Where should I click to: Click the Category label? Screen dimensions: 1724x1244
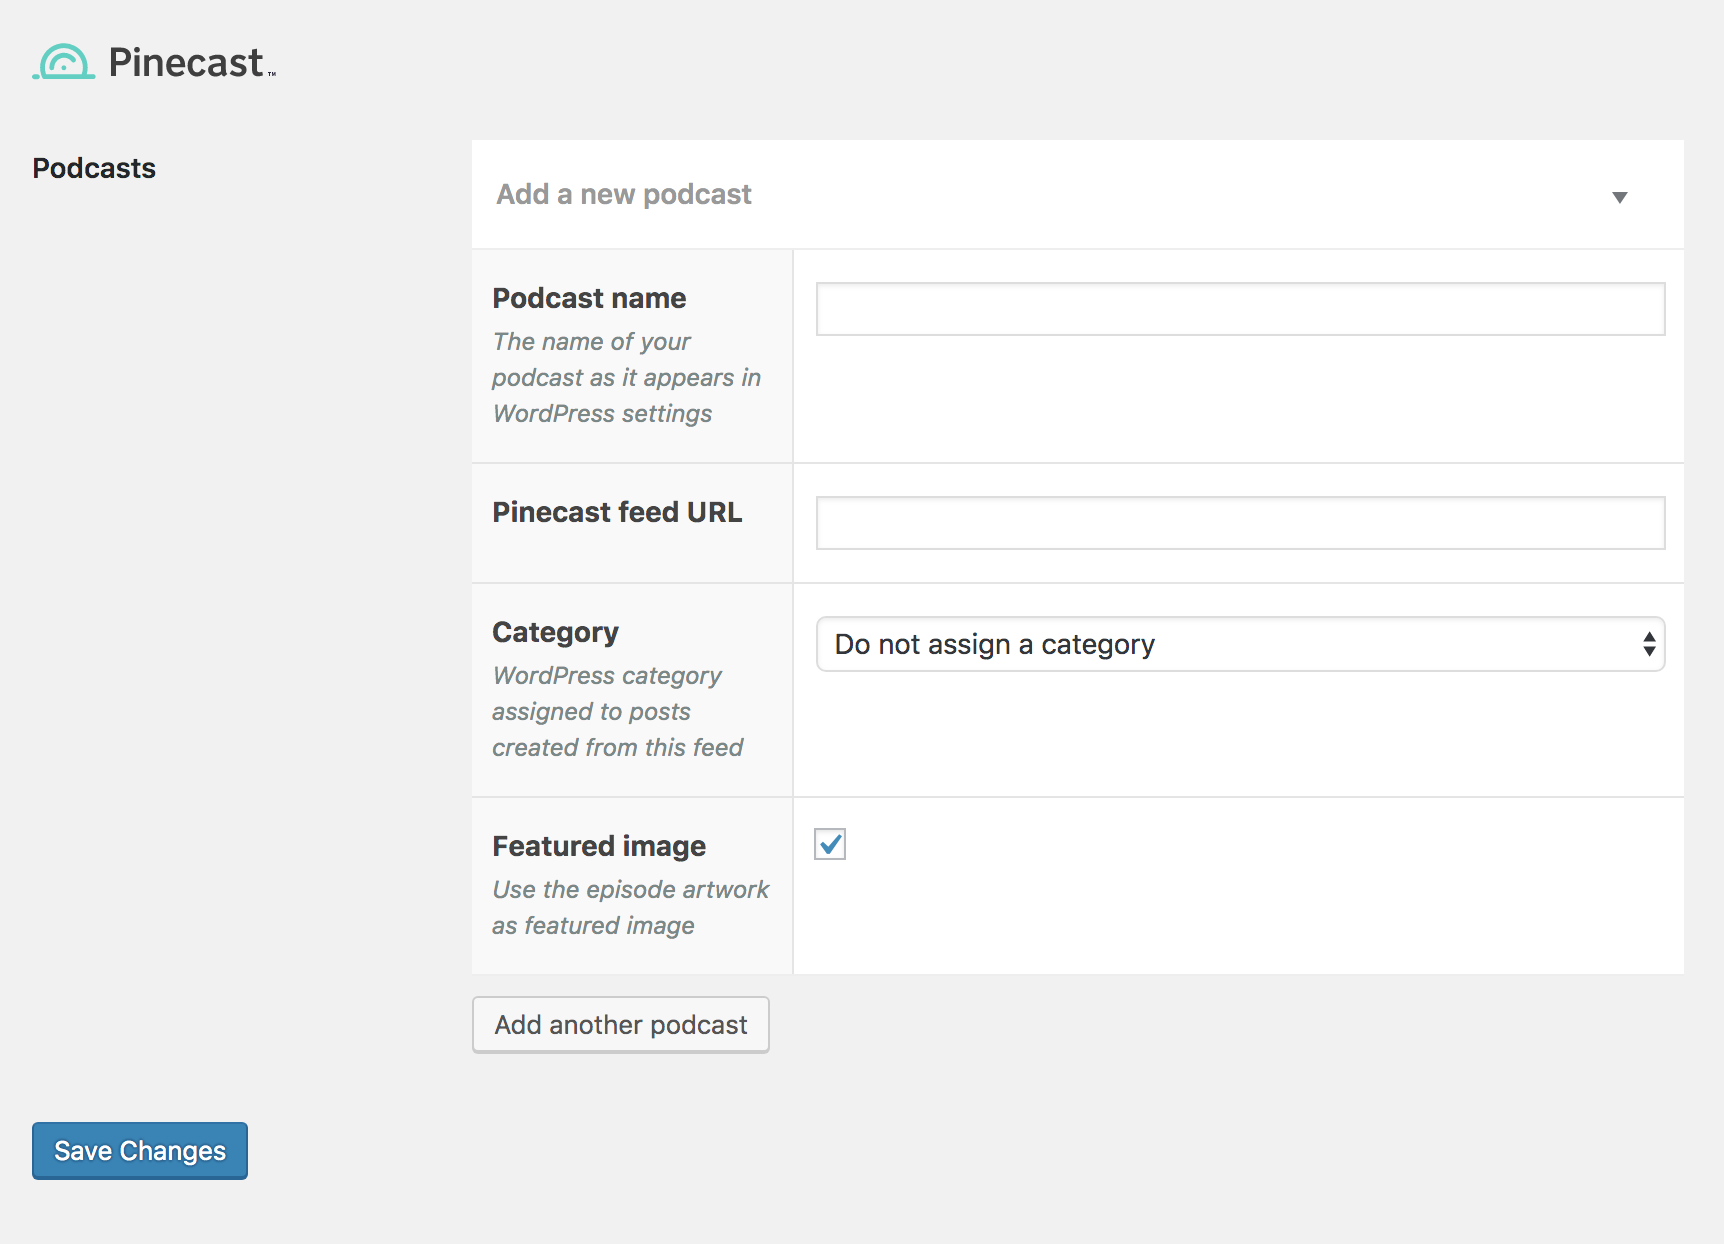555,632
